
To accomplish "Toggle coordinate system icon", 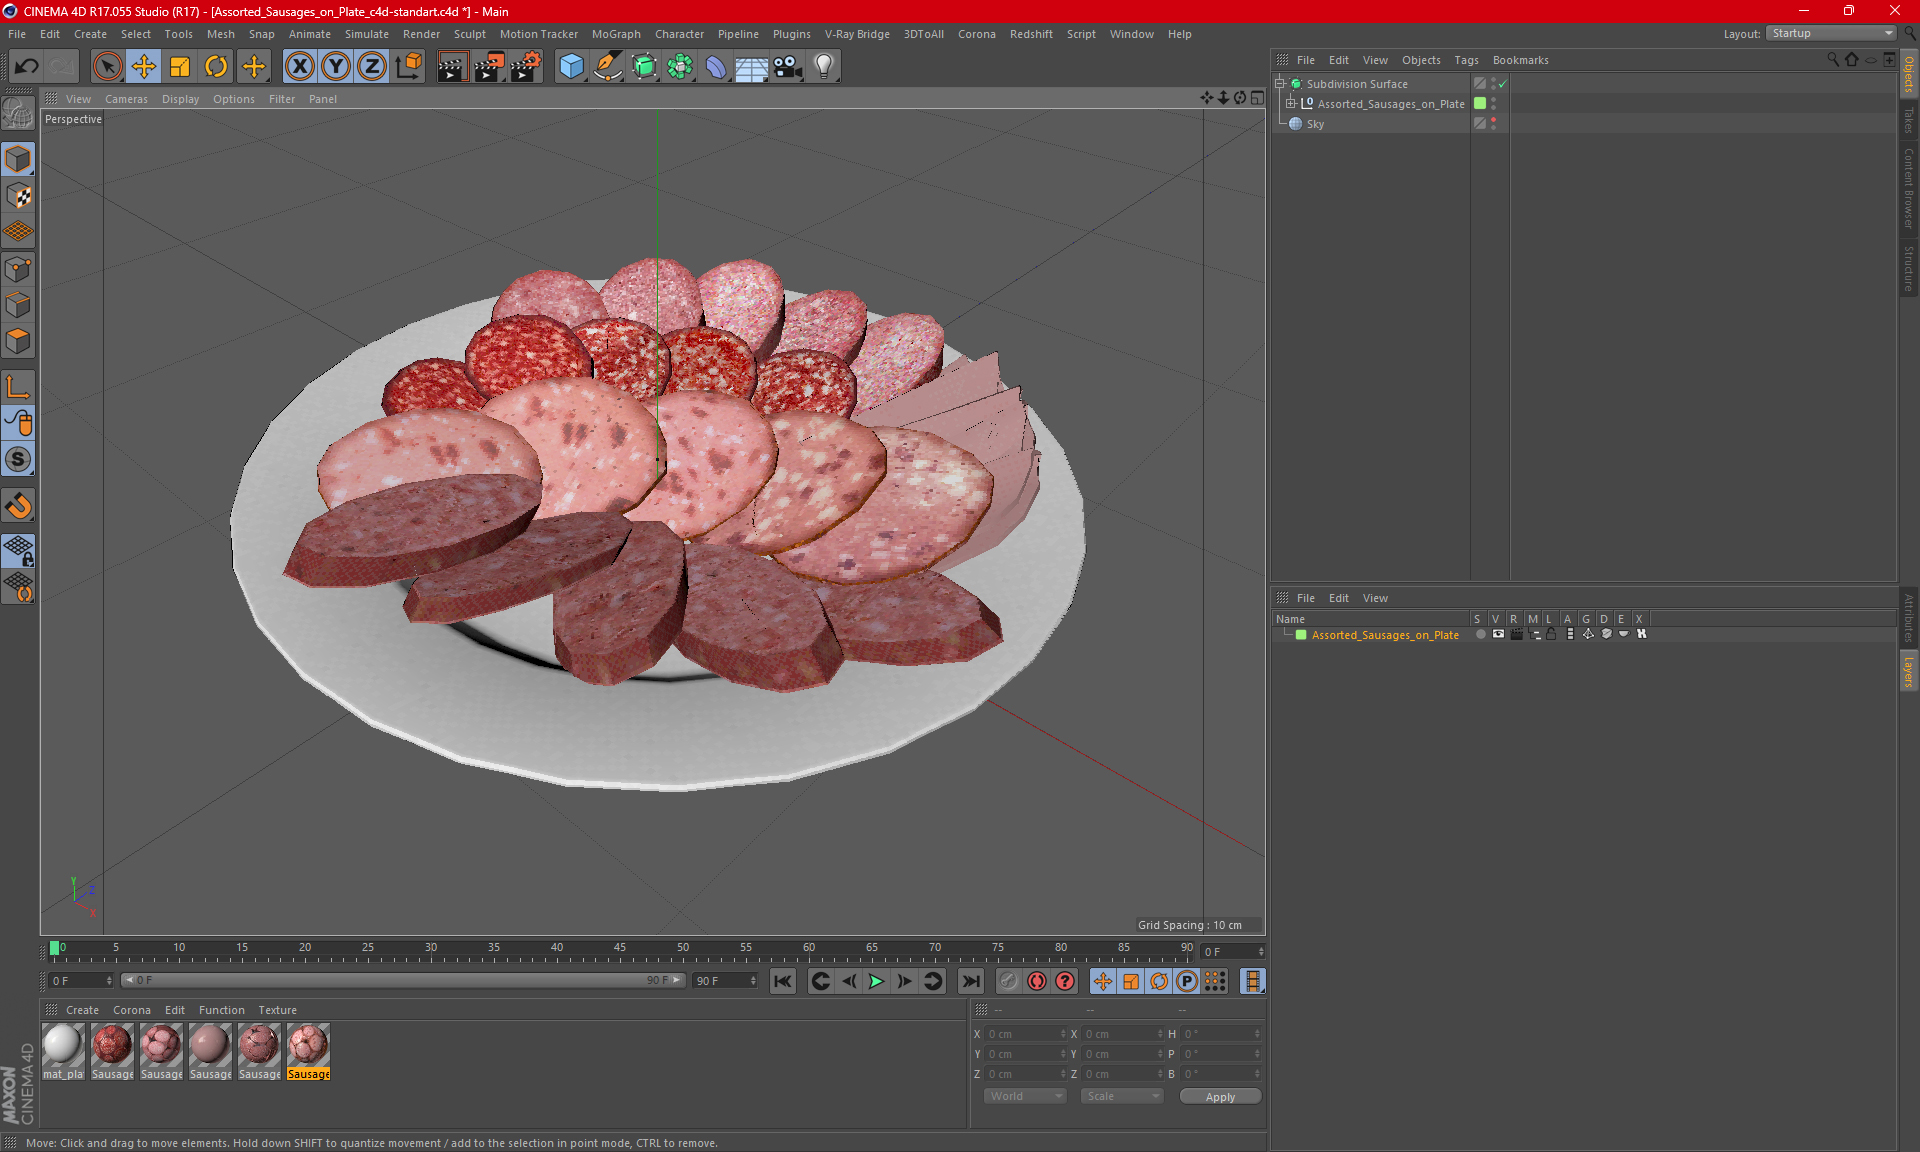I will [409, 67].
